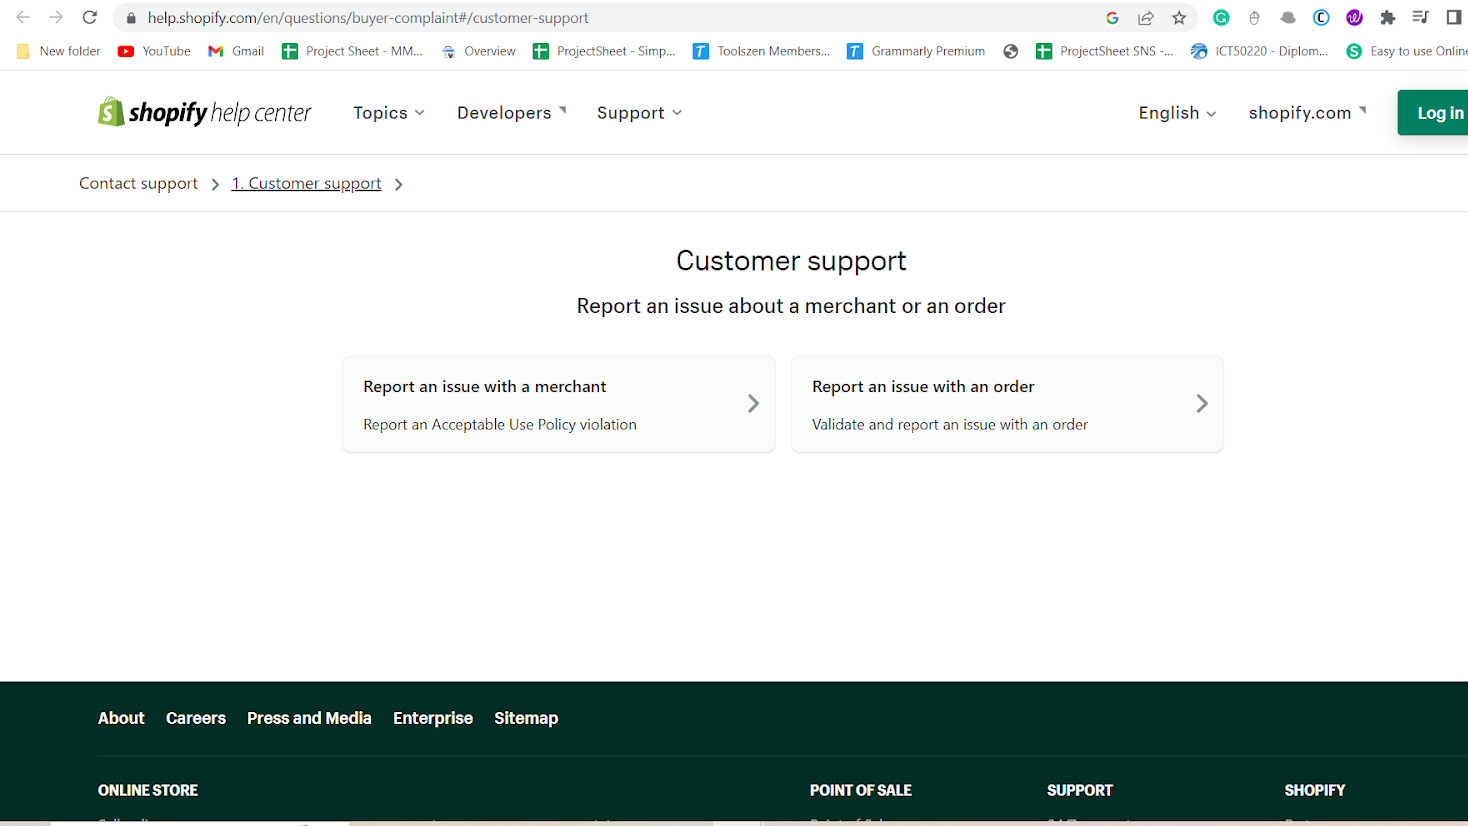Screen dimensions: 1468x826
Task: Click the globe bookmark icon
Action: point(1011,51)
